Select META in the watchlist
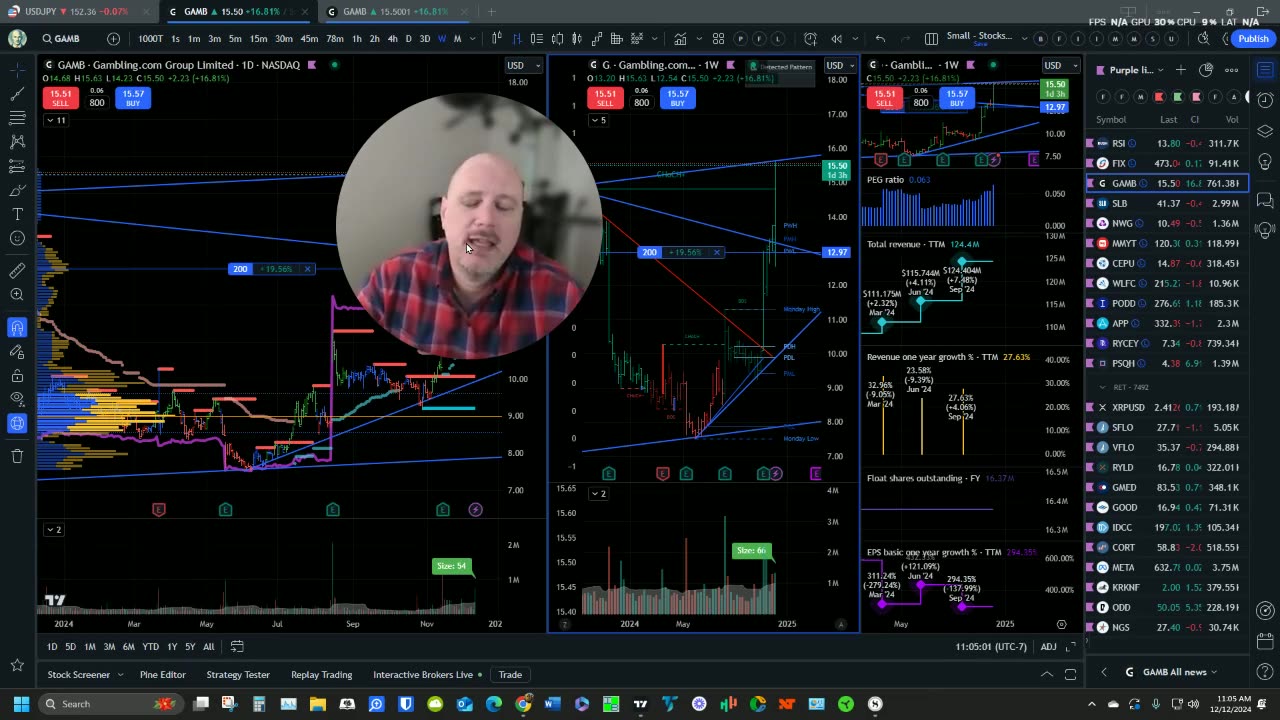 [x=1167, y=567]
